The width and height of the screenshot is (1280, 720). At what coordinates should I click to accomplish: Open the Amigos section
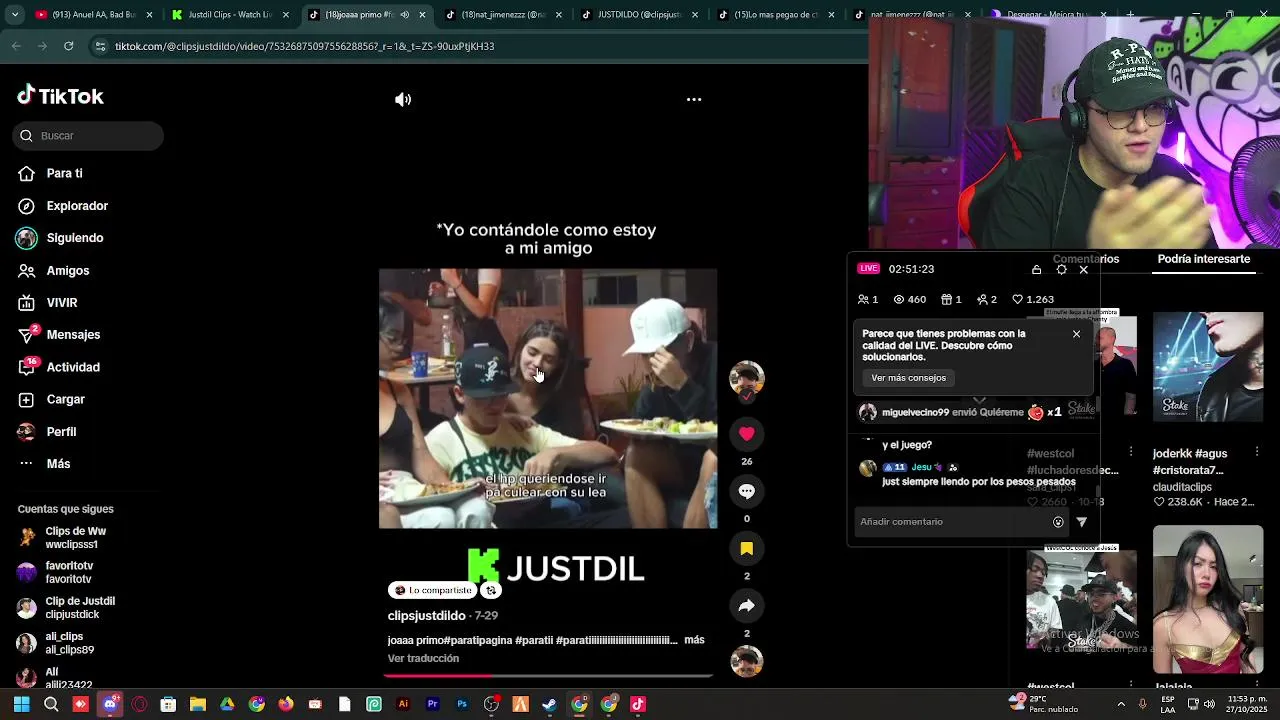(x=67, y=270)
